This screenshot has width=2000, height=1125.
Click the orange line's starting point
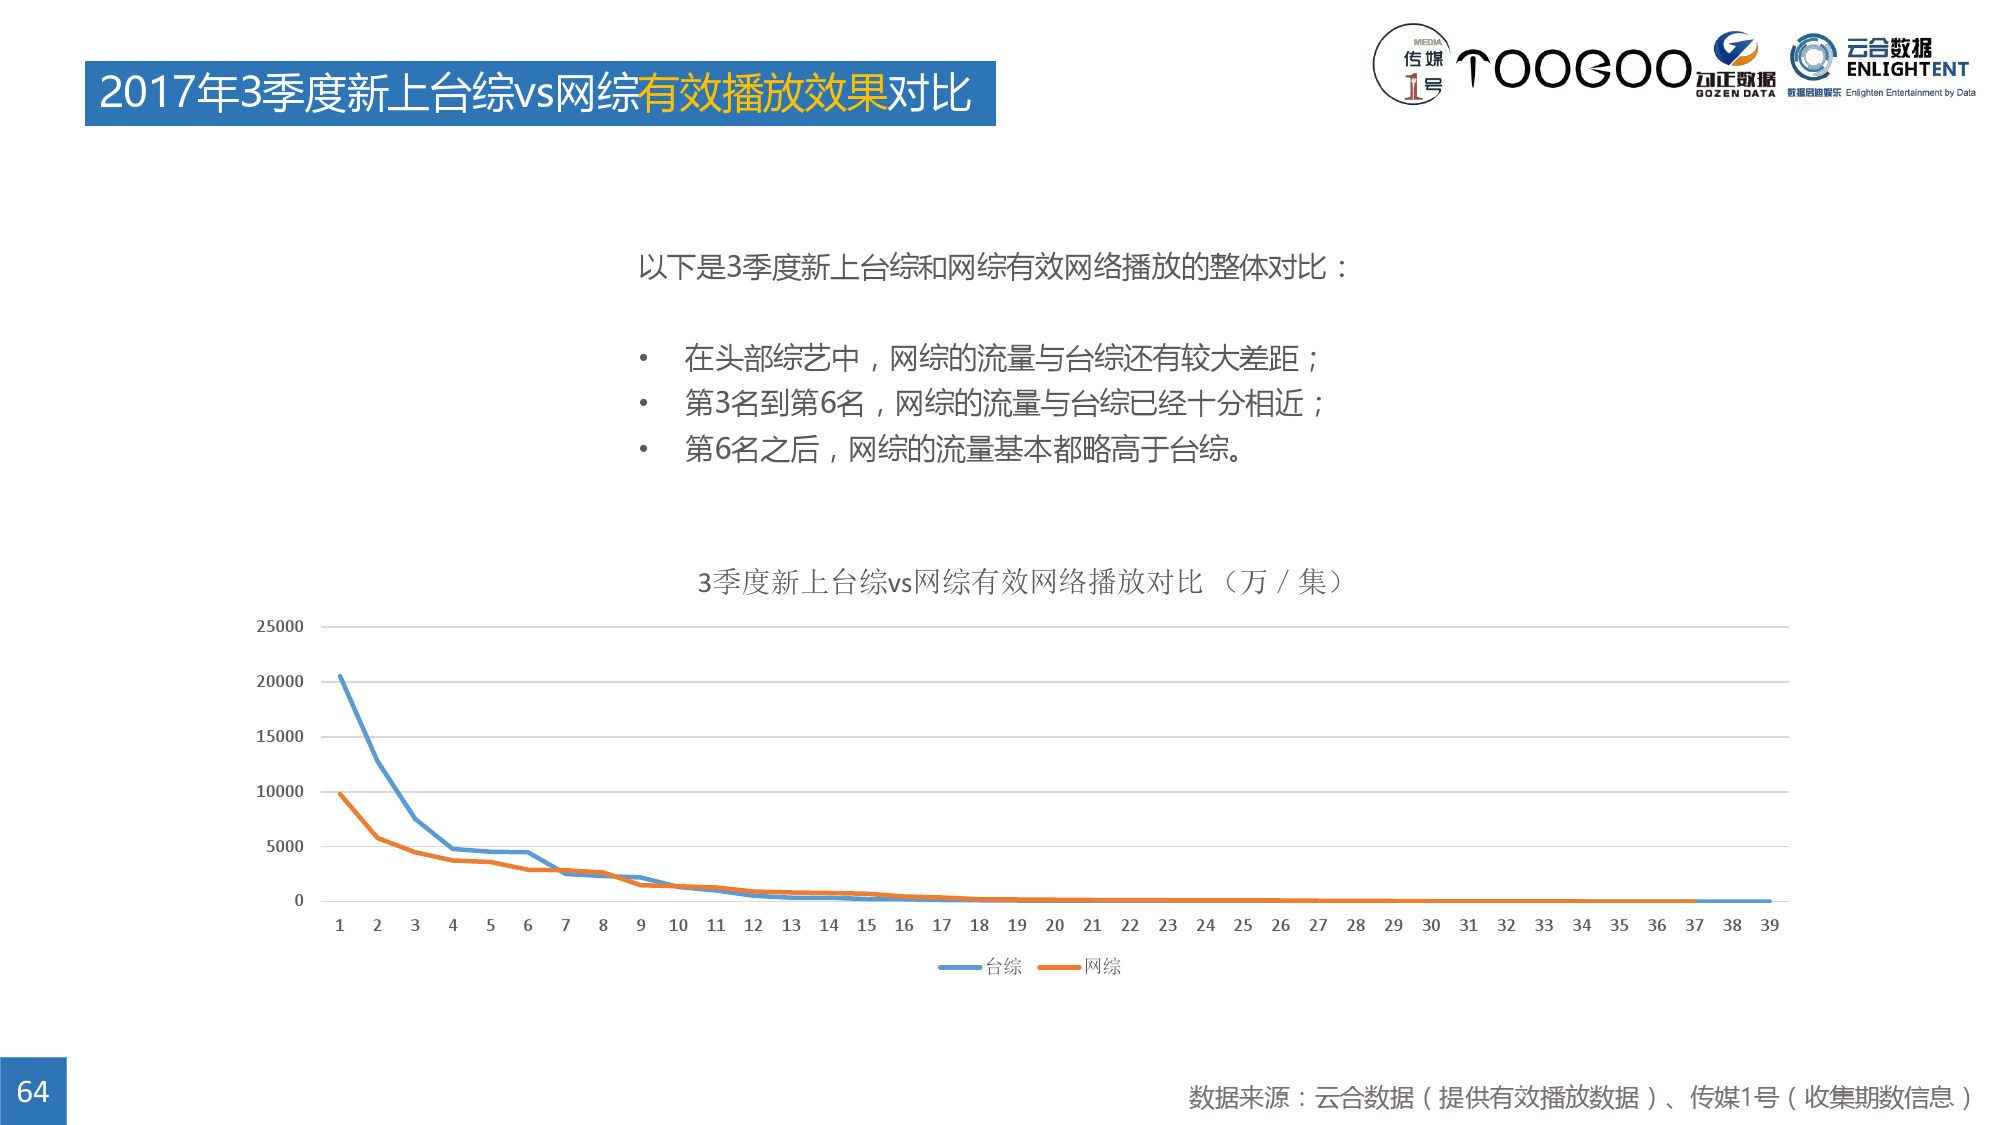(x=340, y=794)
